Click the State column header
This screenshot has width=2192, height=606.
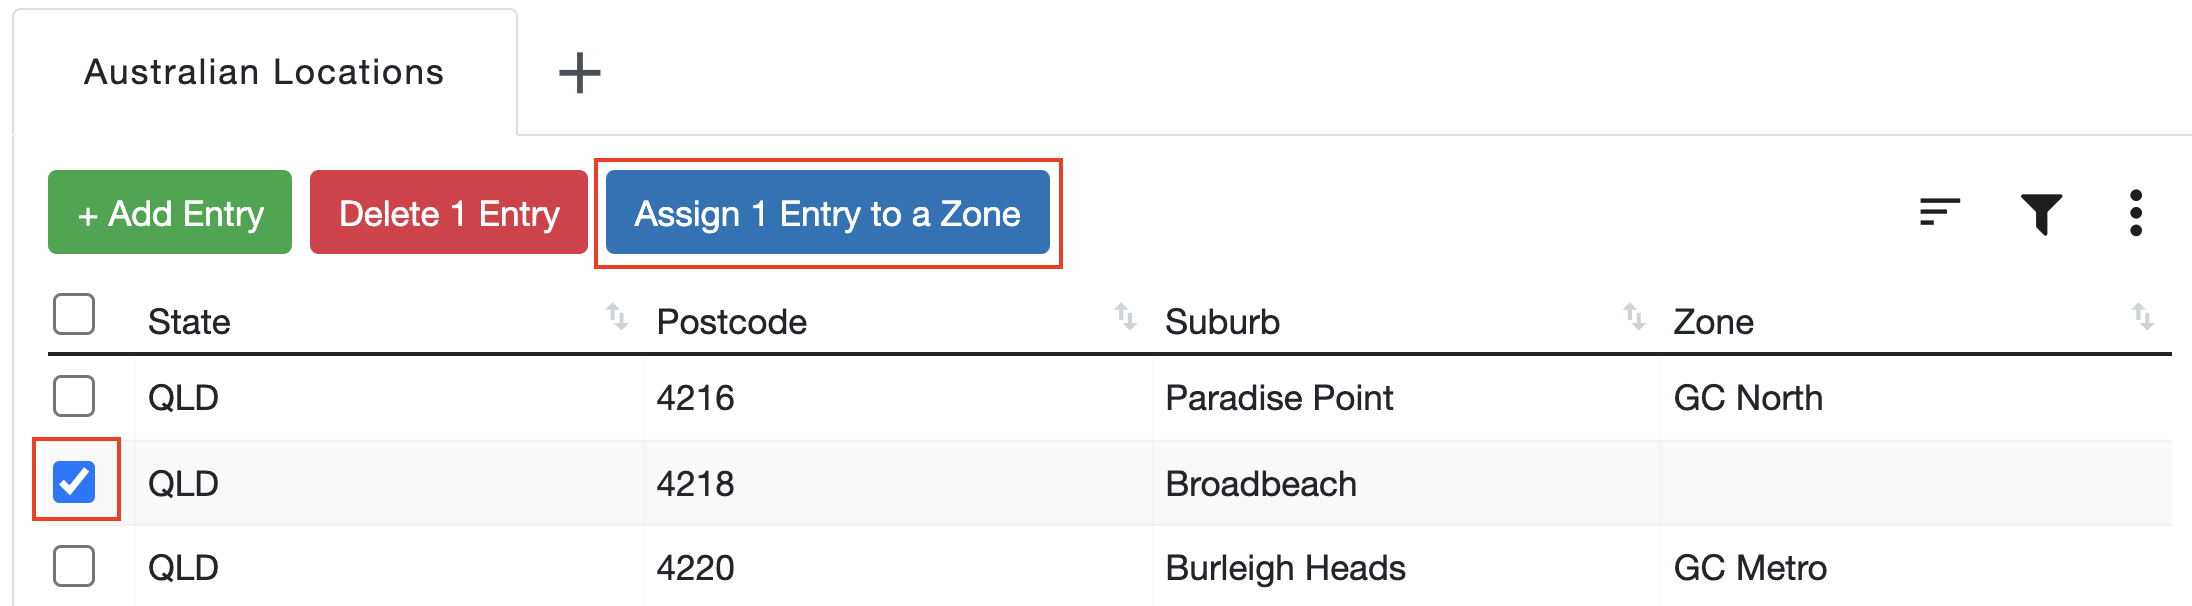pos(190,321)
